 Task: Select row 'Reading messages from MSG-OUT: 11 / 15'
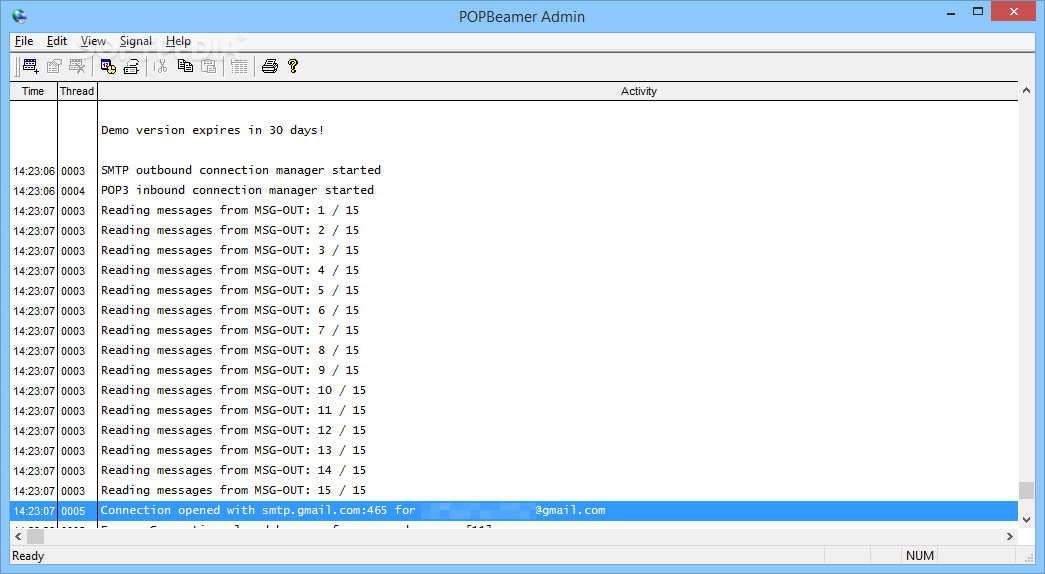pyautogui.click(x=514, y=411)
